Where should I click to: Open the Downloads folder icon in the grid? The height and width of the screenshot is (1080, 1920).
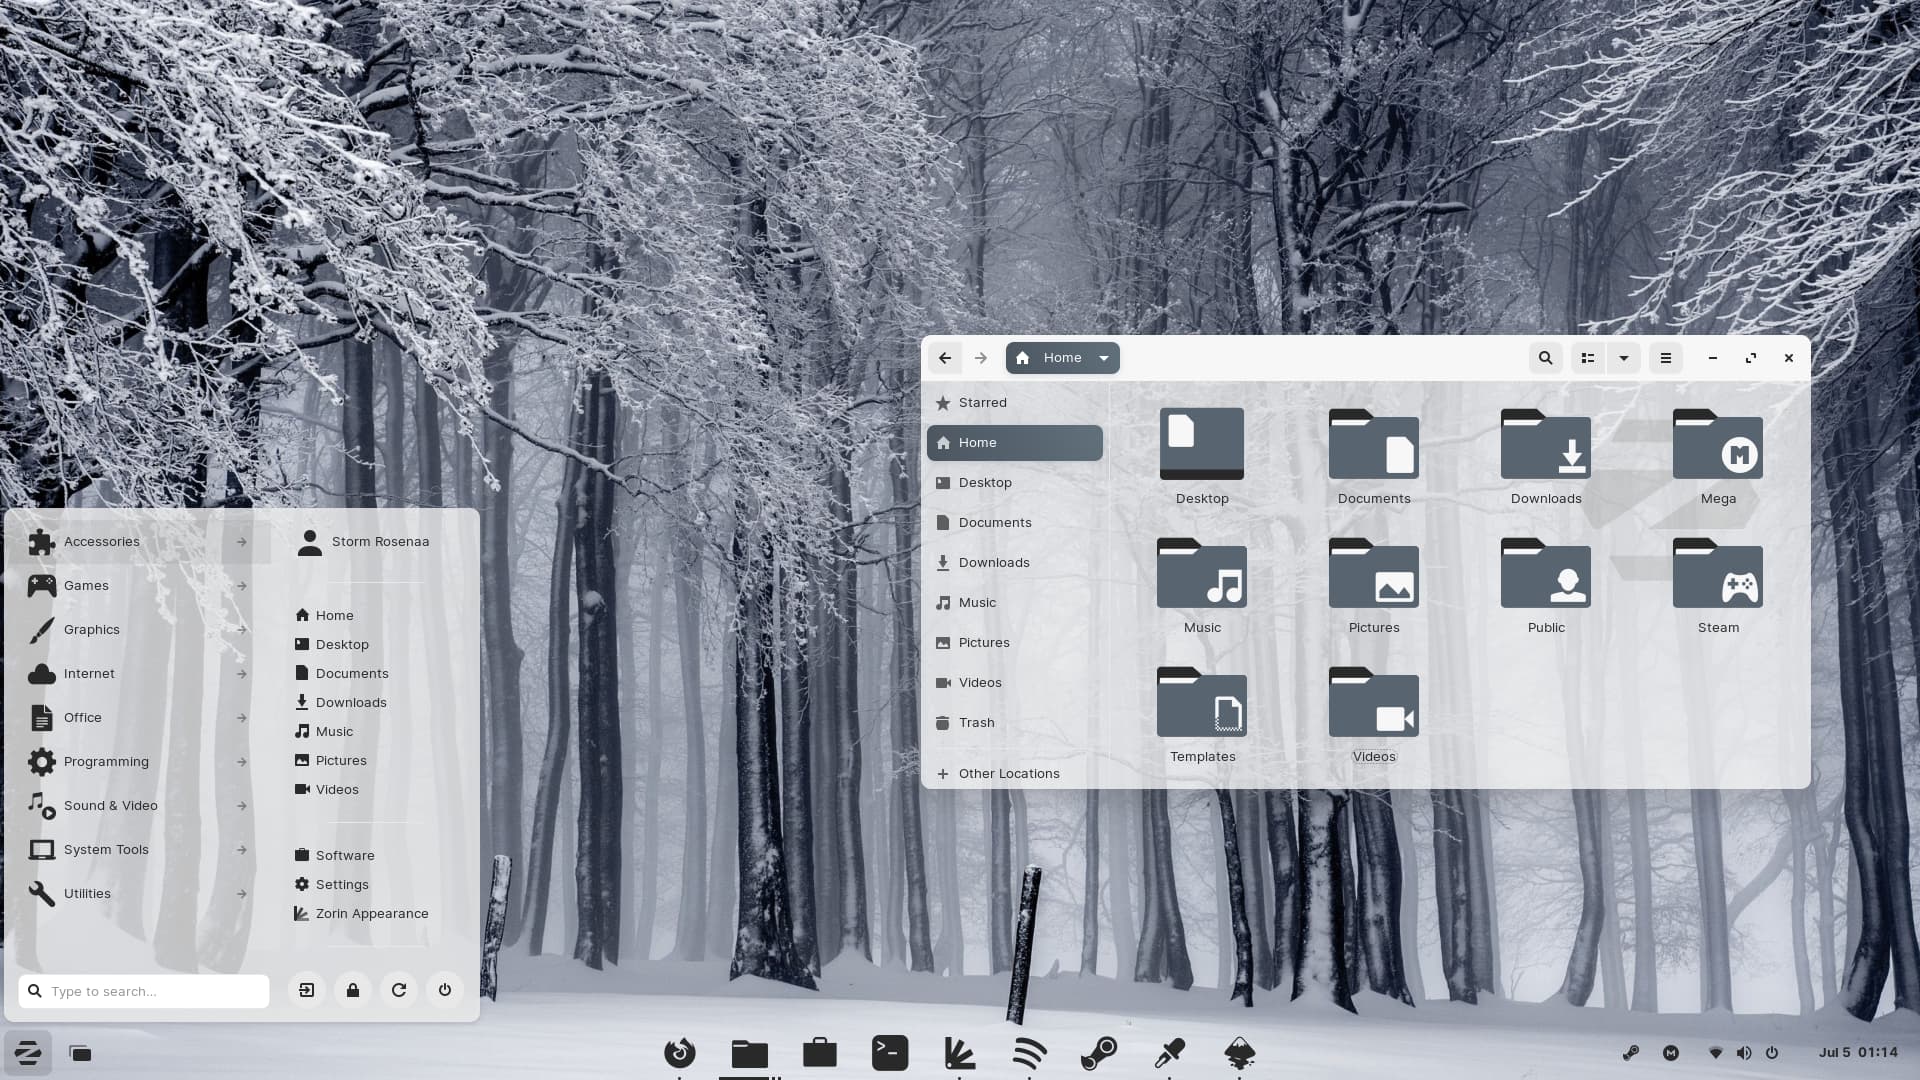1546,444
